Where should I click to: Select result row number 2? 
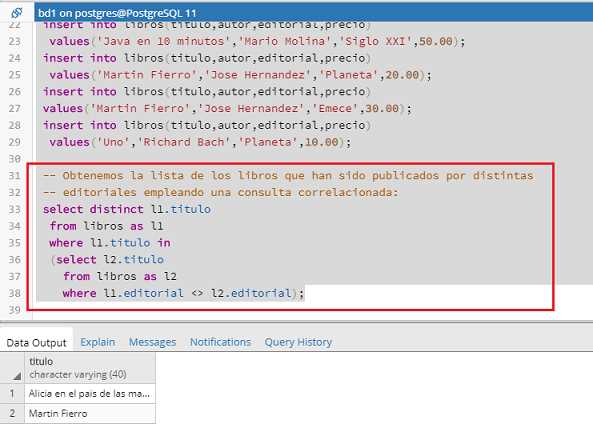click(x=12, y=413)
